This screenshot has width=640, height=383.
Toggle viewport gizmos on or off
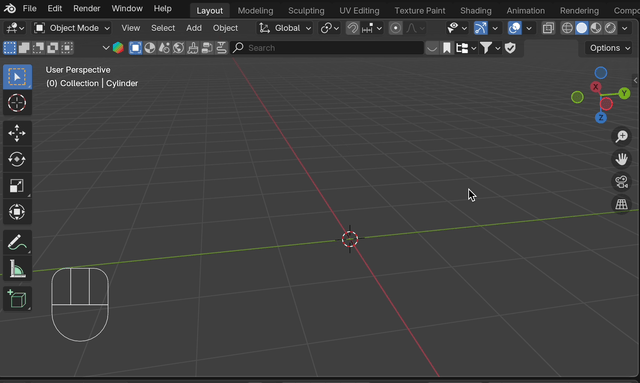pyautogui.click(x=481, y=28)
